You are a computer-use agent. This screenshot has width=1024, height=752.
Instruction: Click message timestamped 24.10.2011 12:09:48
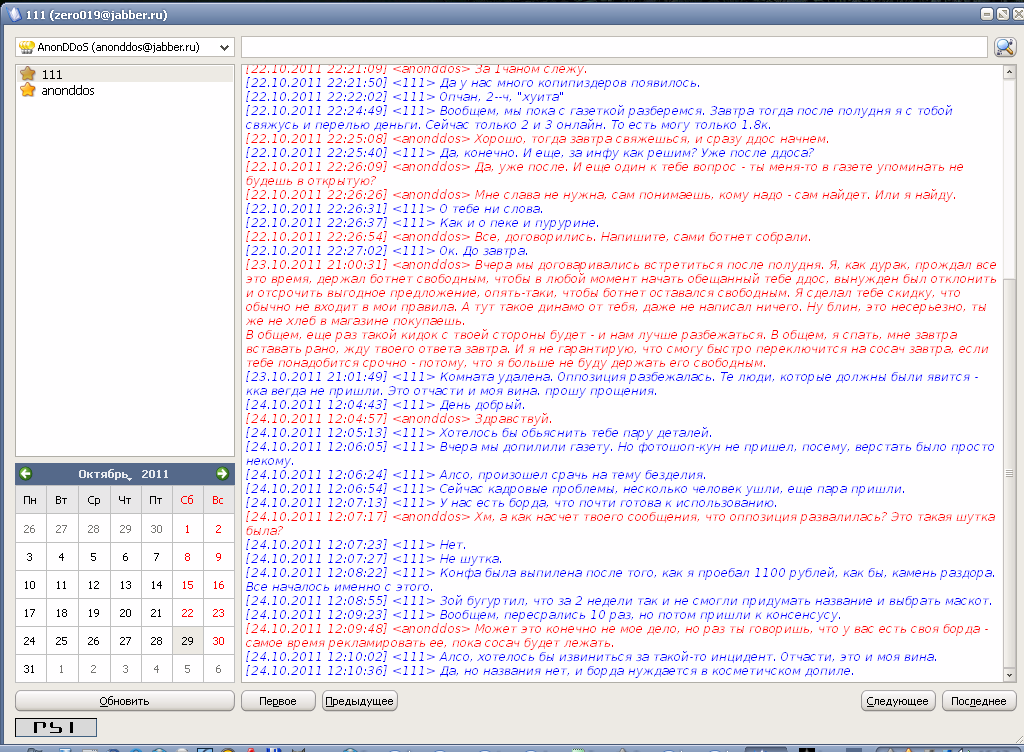(x=618, y=635)
